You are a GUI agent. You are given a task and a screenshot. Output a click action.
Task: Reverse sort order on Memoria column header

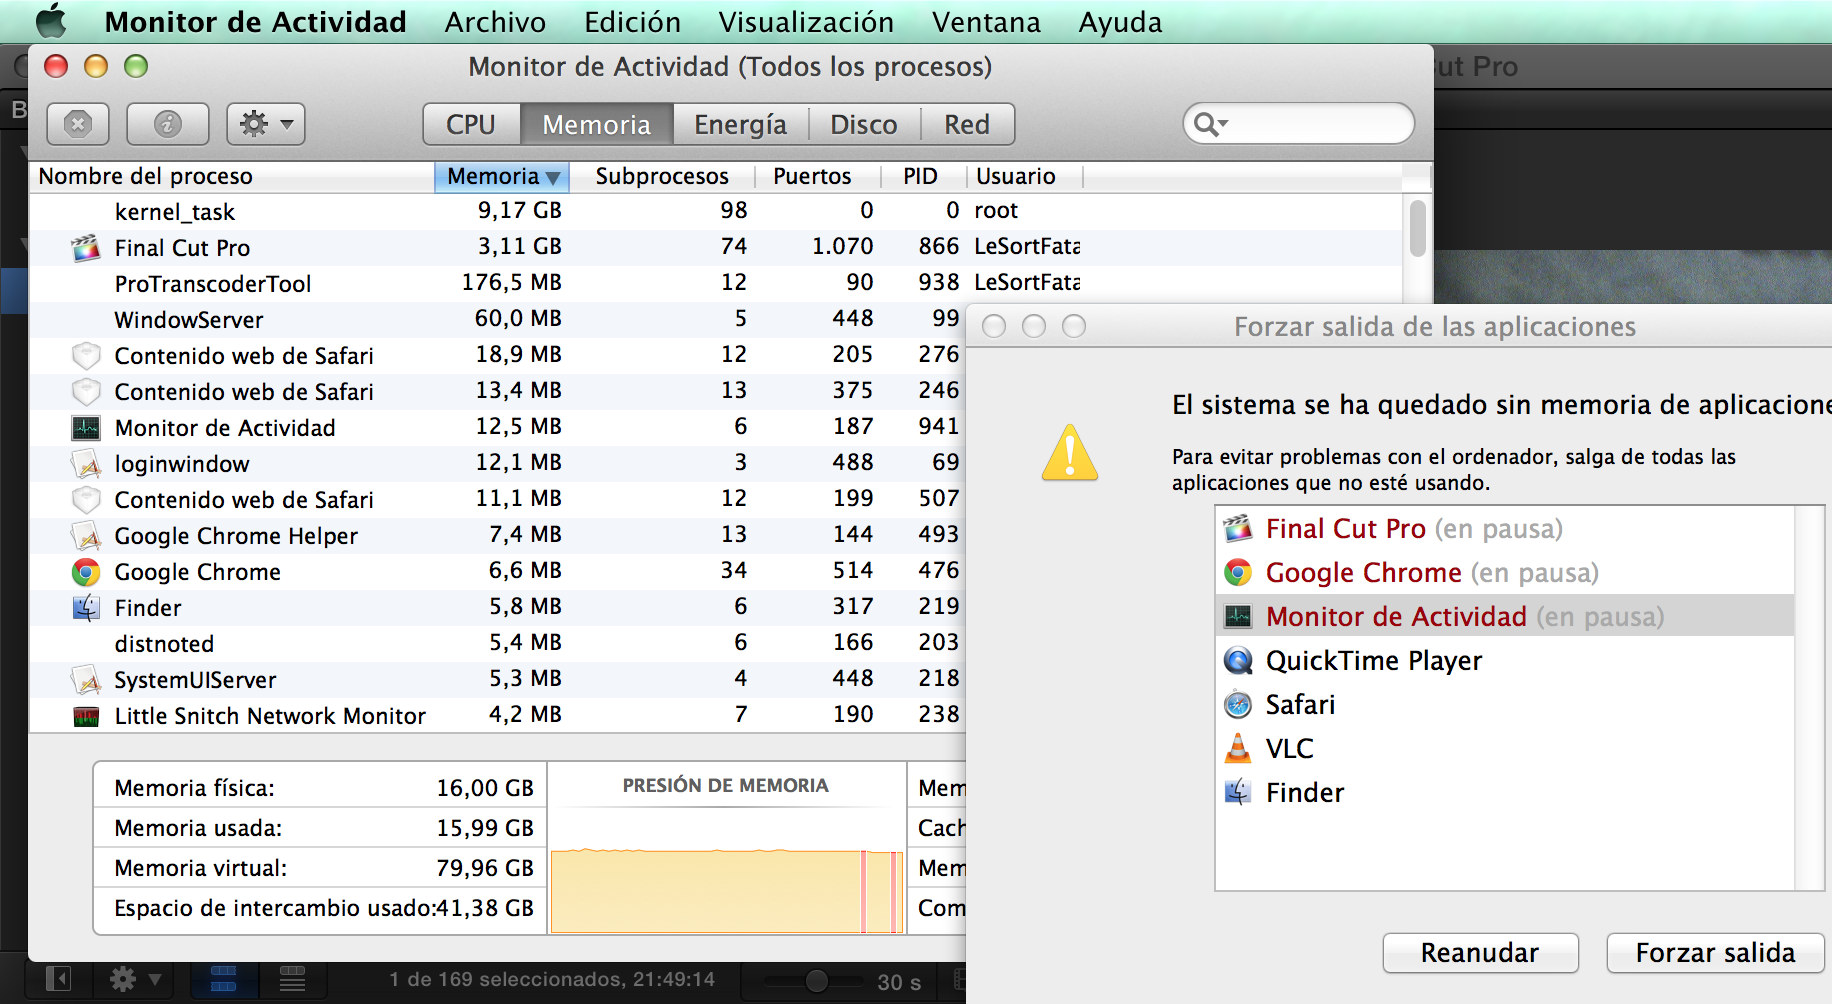coord(502,177)
